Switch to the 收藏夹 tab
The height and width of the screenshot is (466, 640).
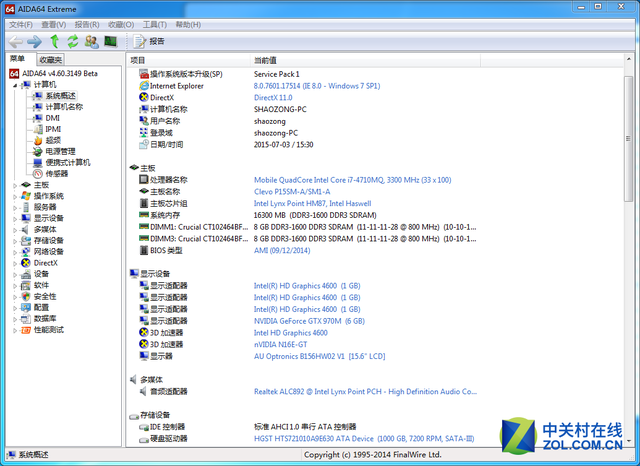coord(50,60)
